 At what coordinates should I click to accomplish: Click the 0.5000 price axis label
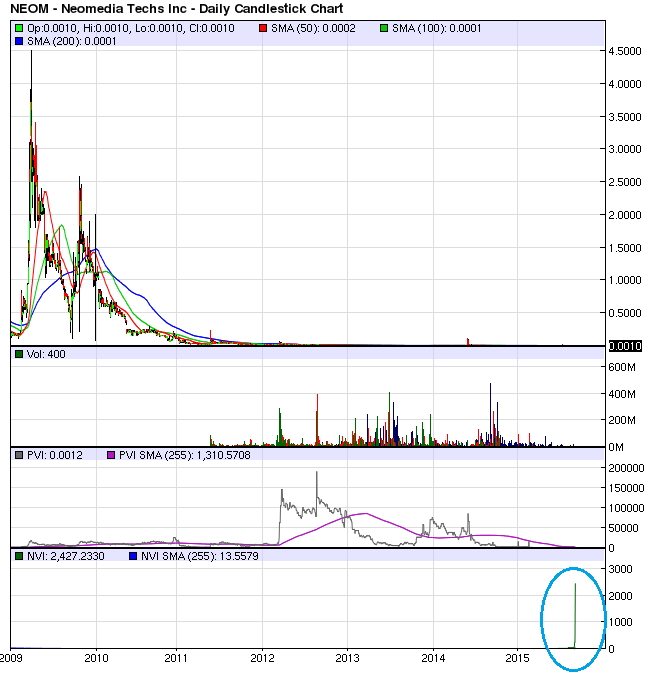coord(625,313)
